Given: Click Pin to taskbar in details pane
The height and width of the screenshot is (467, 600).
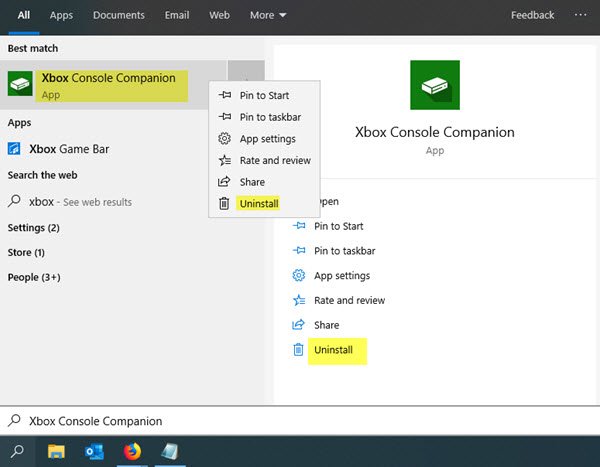Looking at the screenshot, I should 344,251.
